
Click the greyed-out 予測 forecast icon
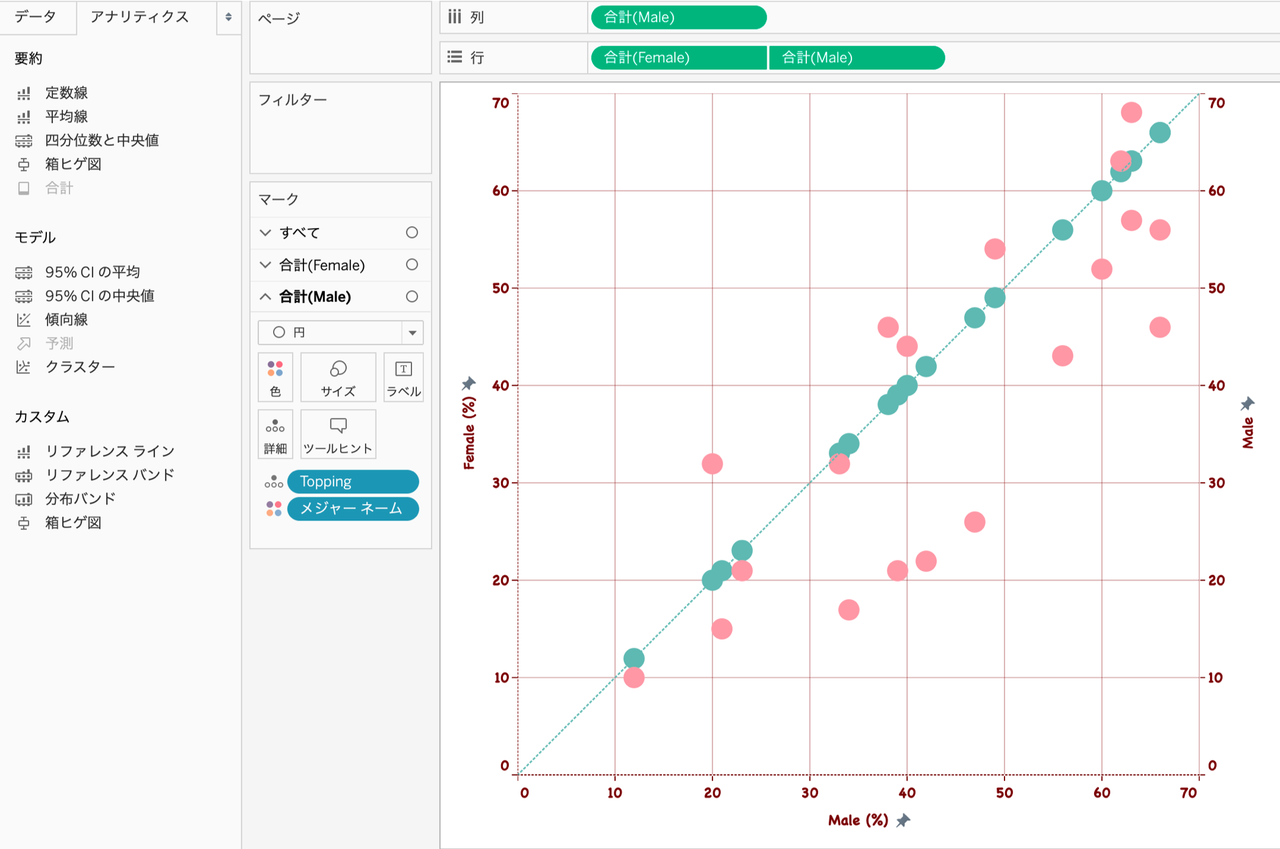click(24, 344)
